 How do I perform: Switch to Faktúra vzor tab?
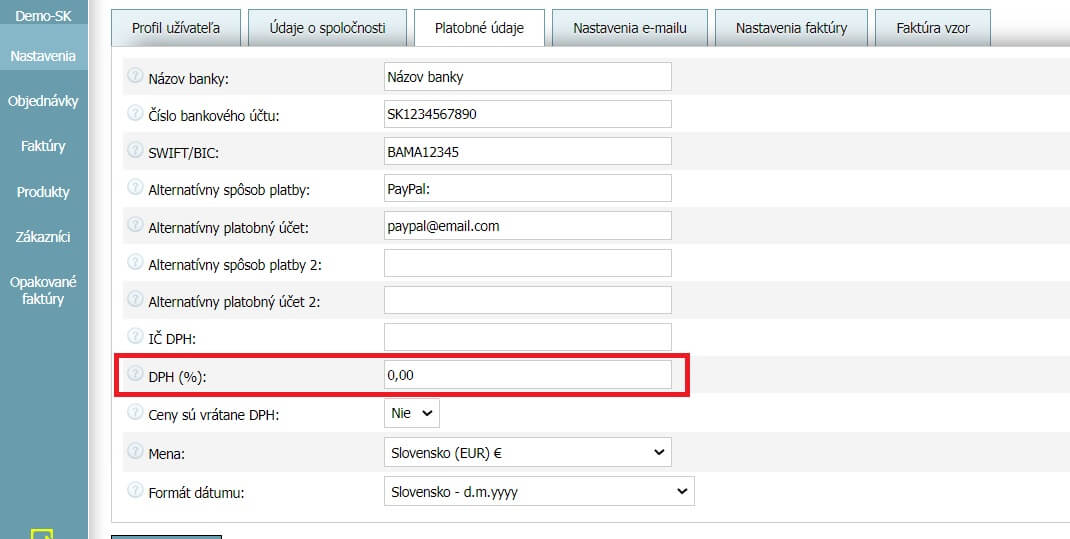coord(933,28)
